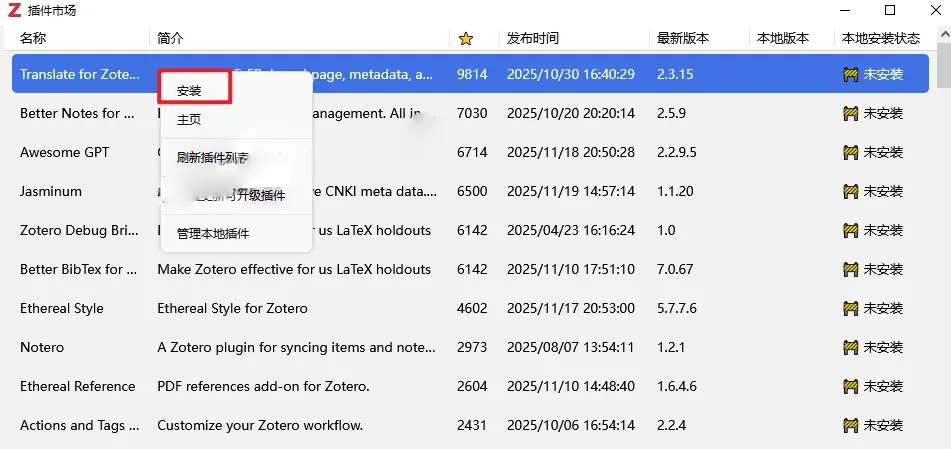
Task: Click the not-installed icon in Actions and Tags row
Action: [x=851, y=425]
